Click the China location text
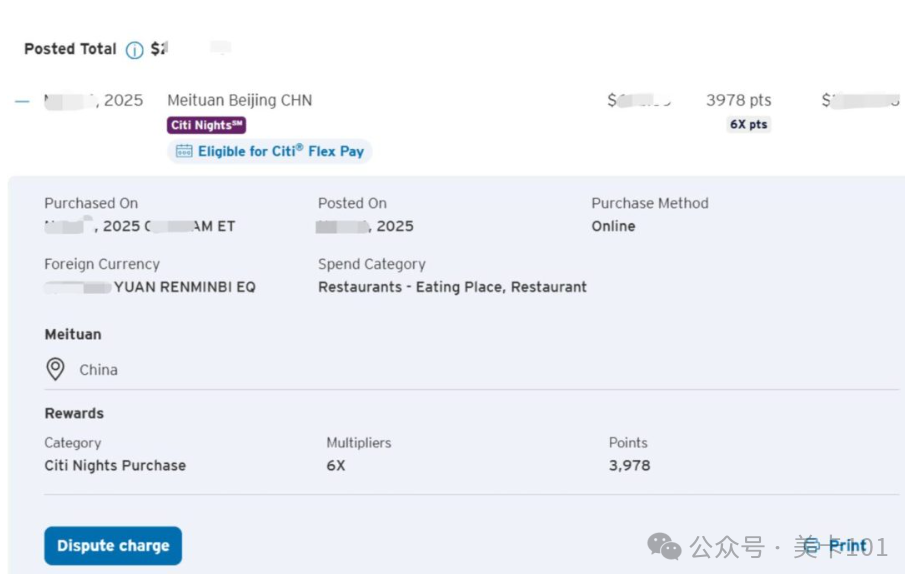Screen dimensions: 918x584 [98, 370]
